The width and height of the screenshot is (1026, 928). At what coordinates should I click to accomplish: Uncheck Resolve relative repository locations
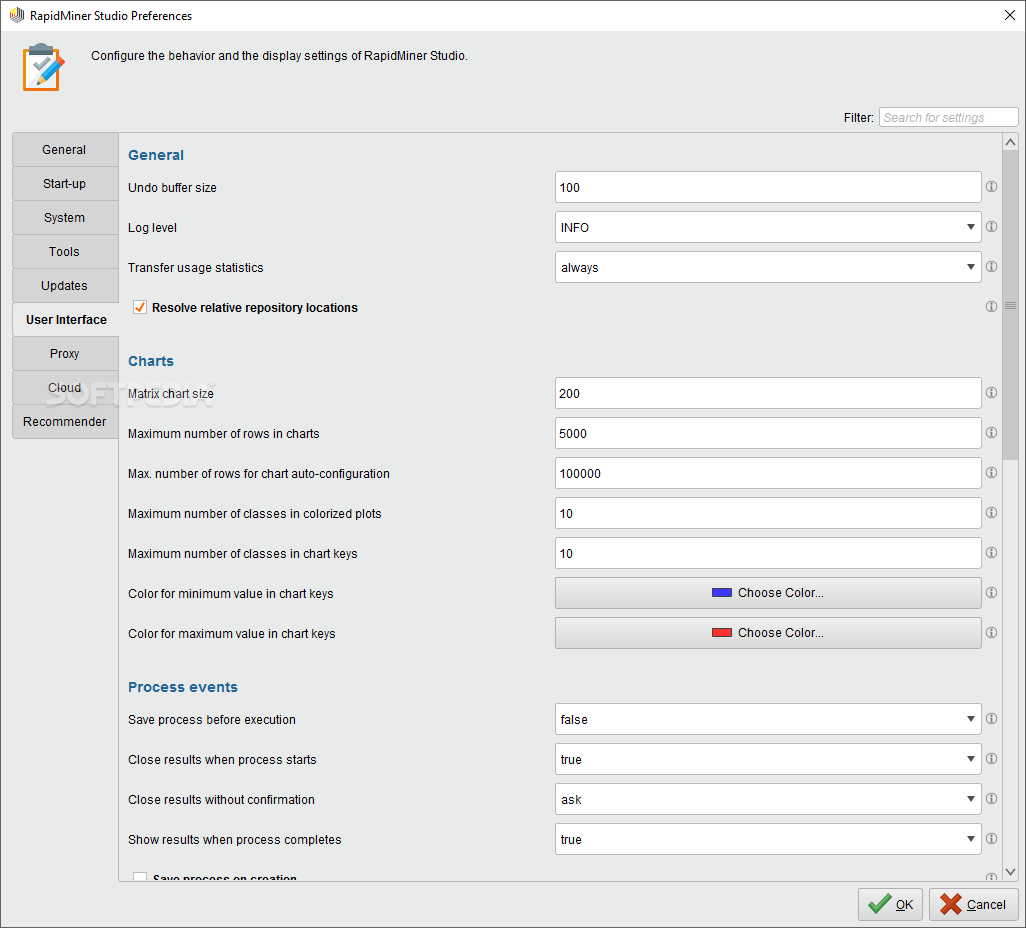coord(139,307)
